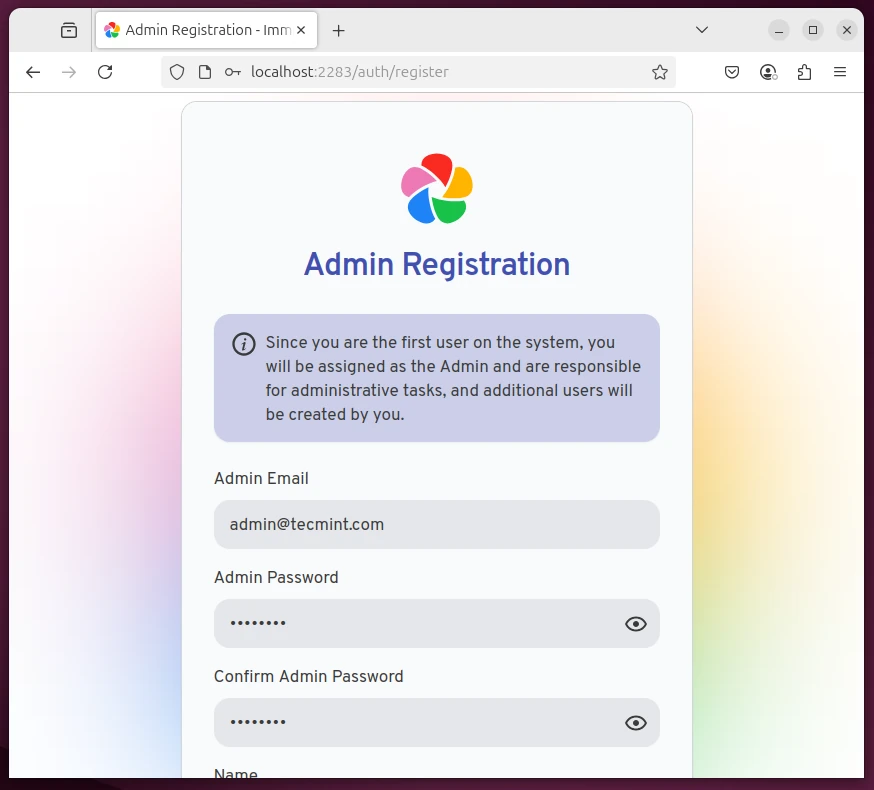The height and width of the screenshot is (790, 874).
Task: Open the Firefox hamburger application menu
Action: (840, 72)
